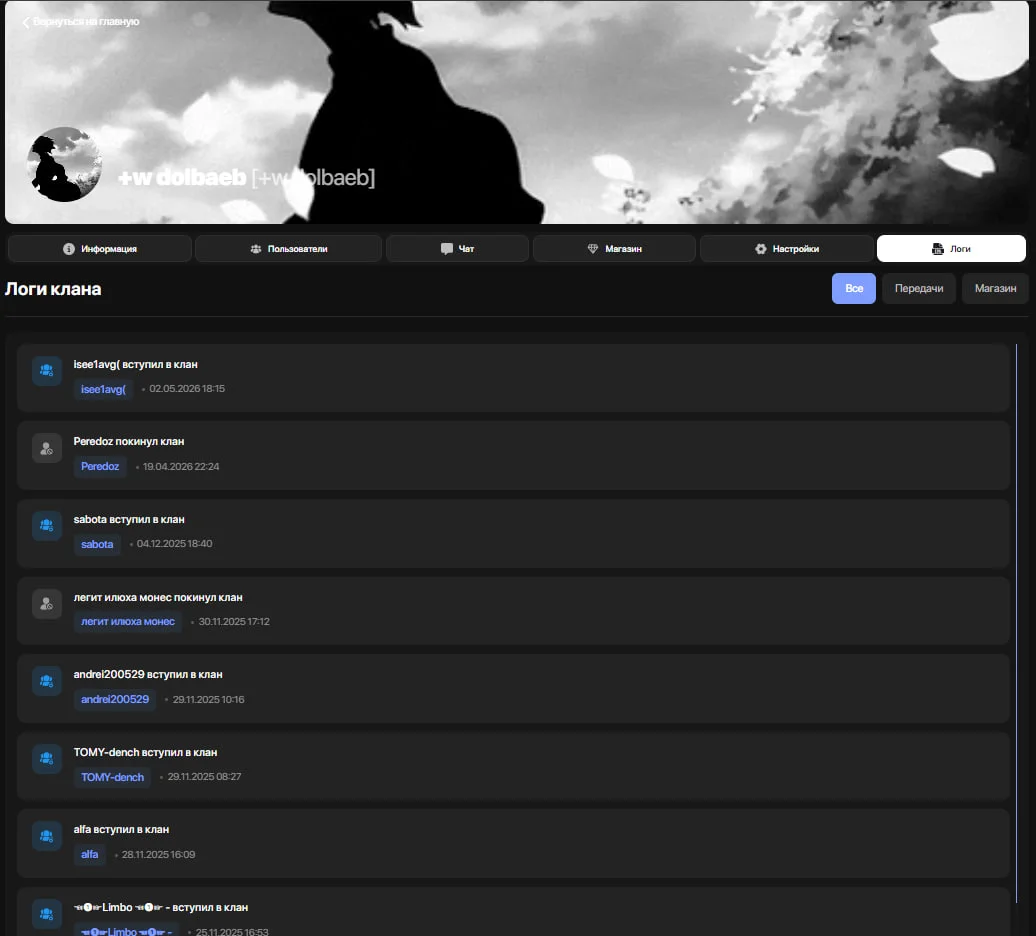Click the joined-clan icon beside Limbo entry

47,914
